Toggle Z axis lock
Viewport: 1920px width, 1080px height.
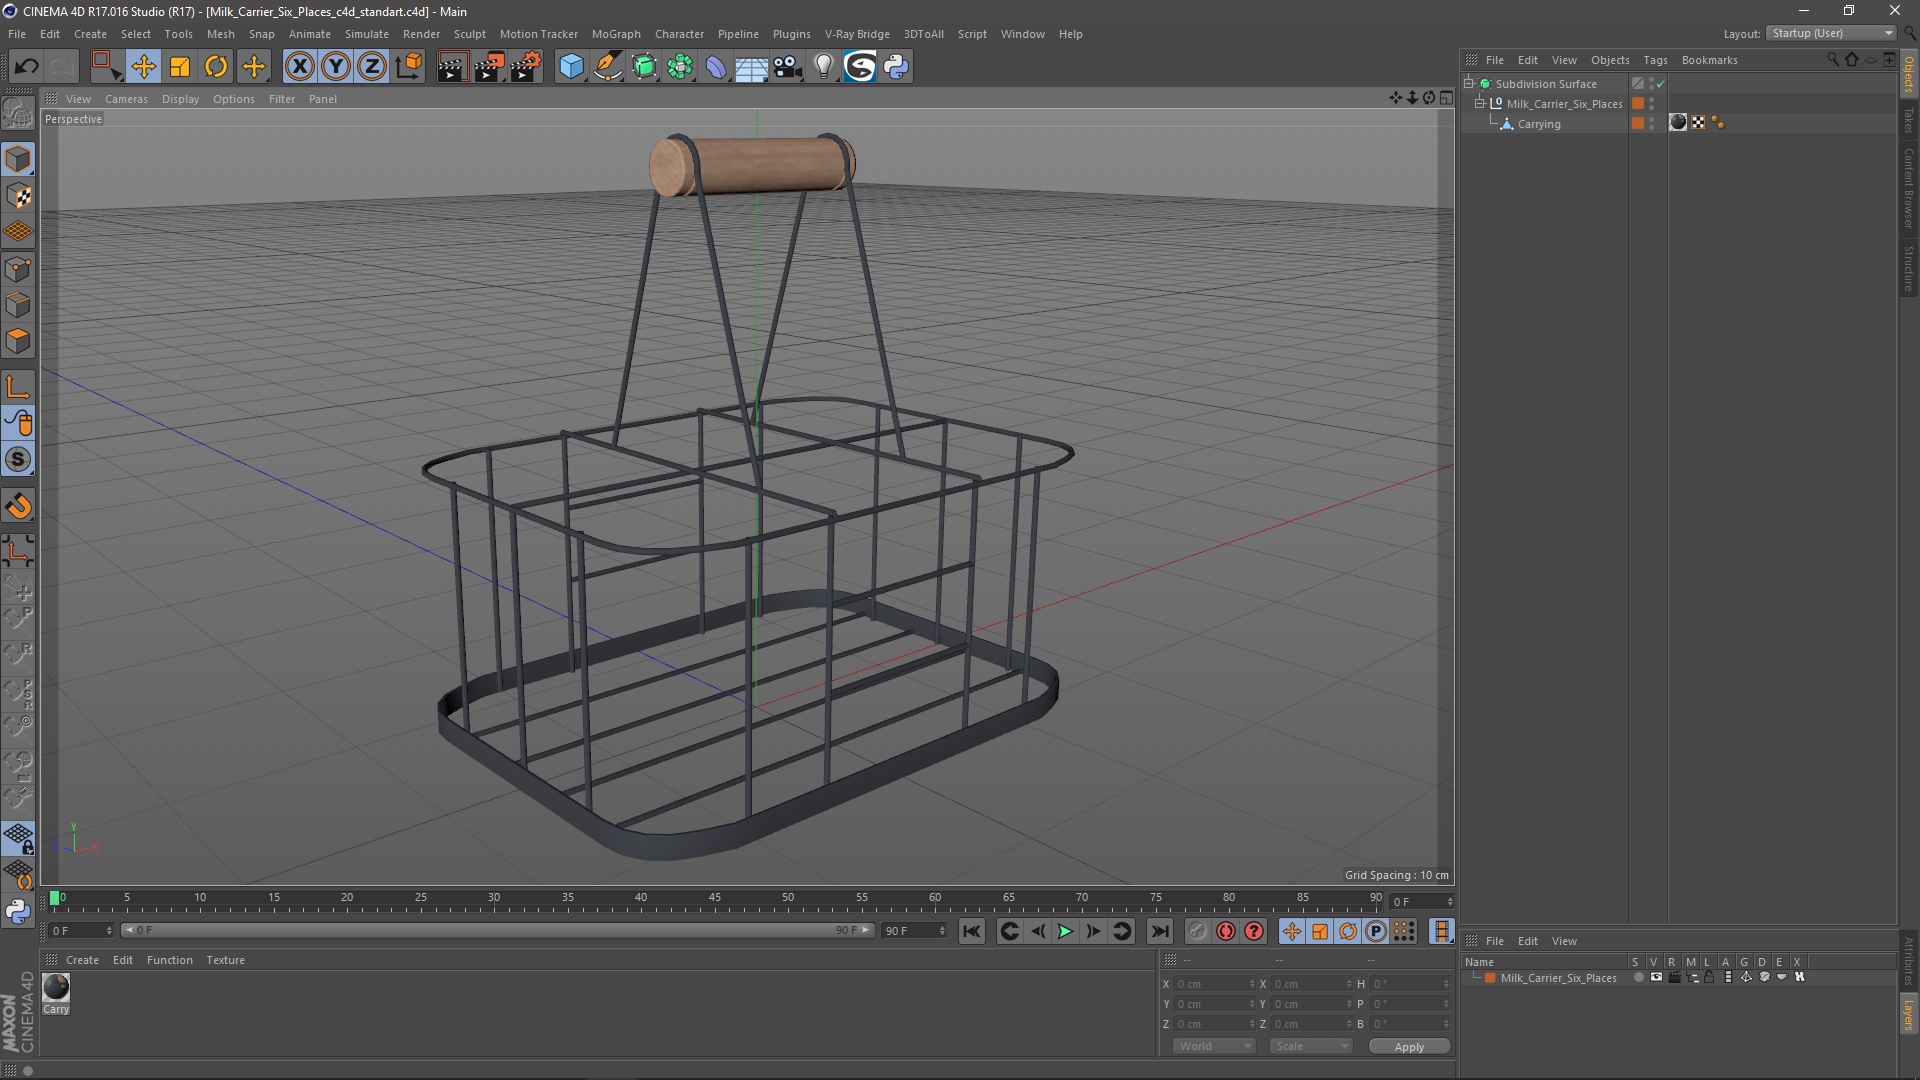click(372, 67)
